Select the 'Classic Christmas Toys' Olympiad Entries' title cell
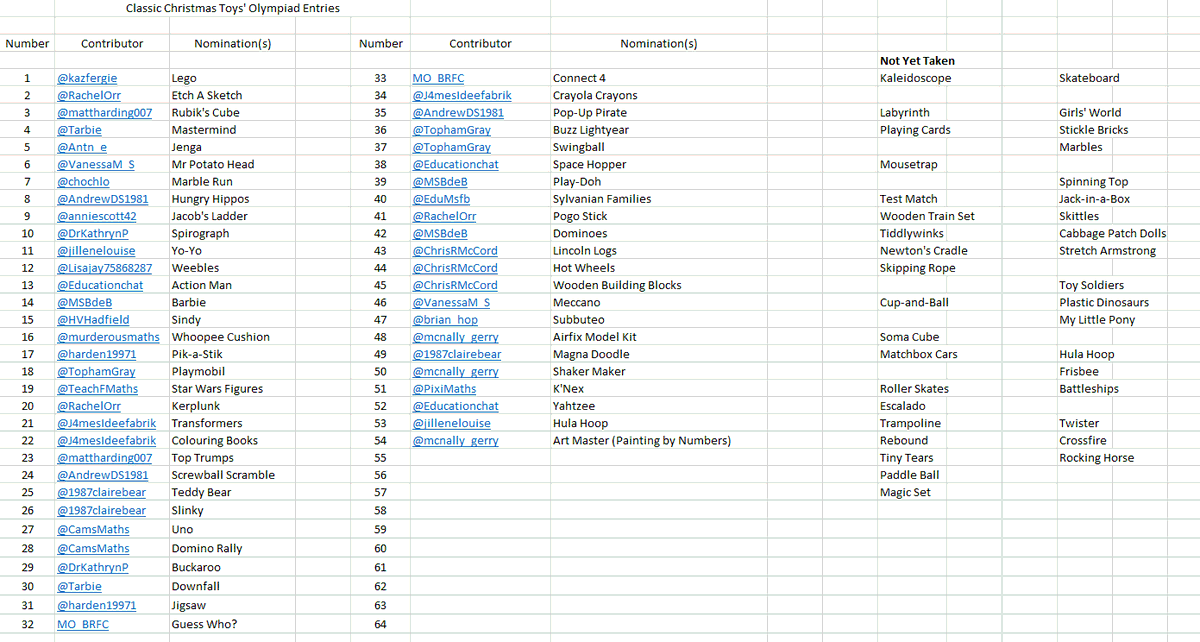Viewport: 1200px width, 642px height. click(232, 8)
